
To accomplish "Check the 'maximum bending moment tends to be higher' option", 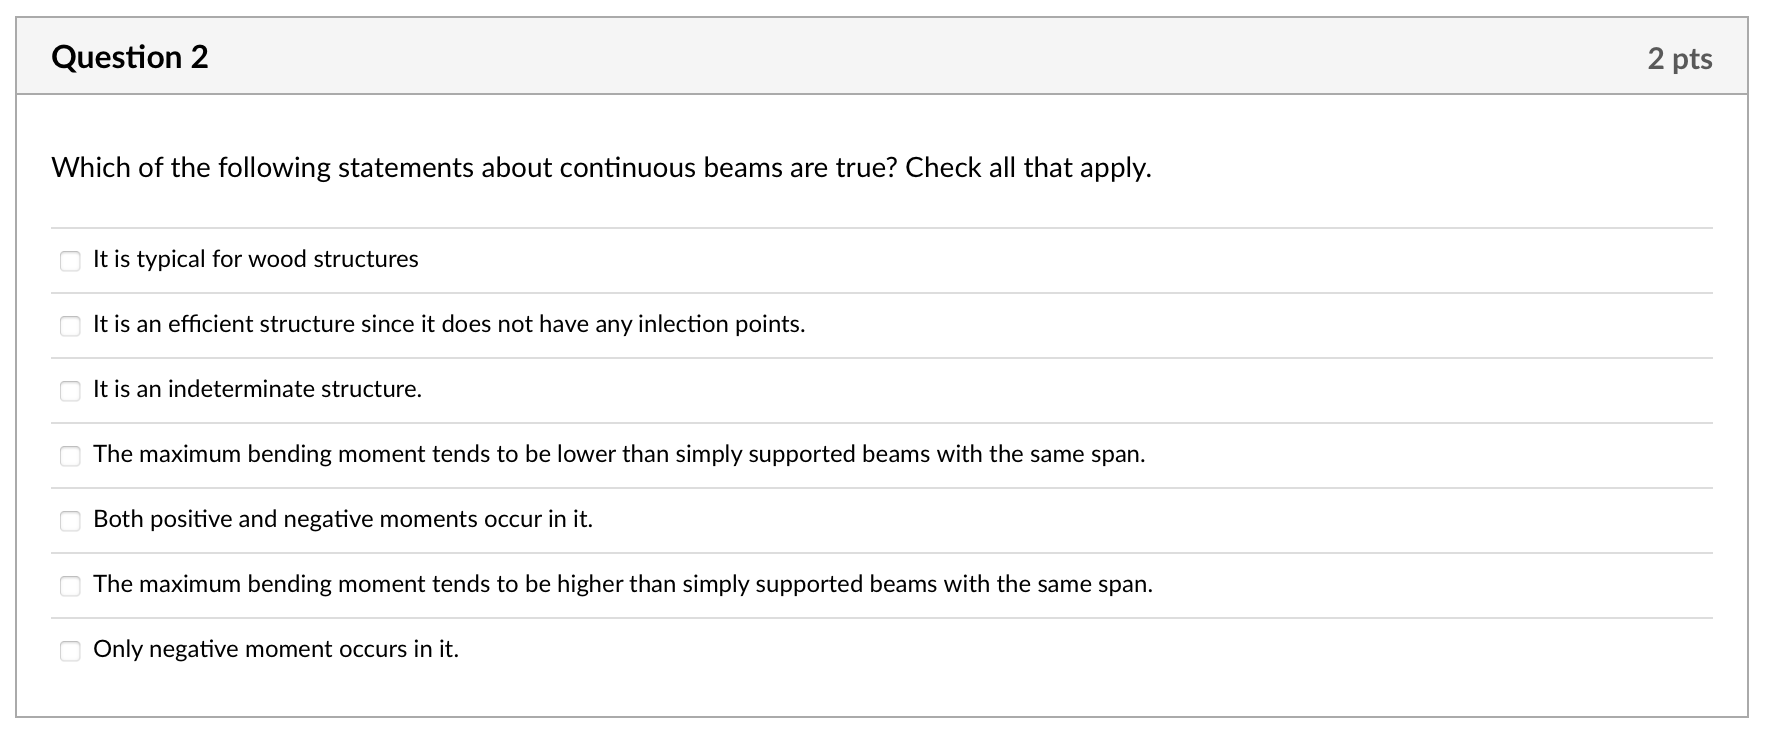I will (x=70, y=586).
